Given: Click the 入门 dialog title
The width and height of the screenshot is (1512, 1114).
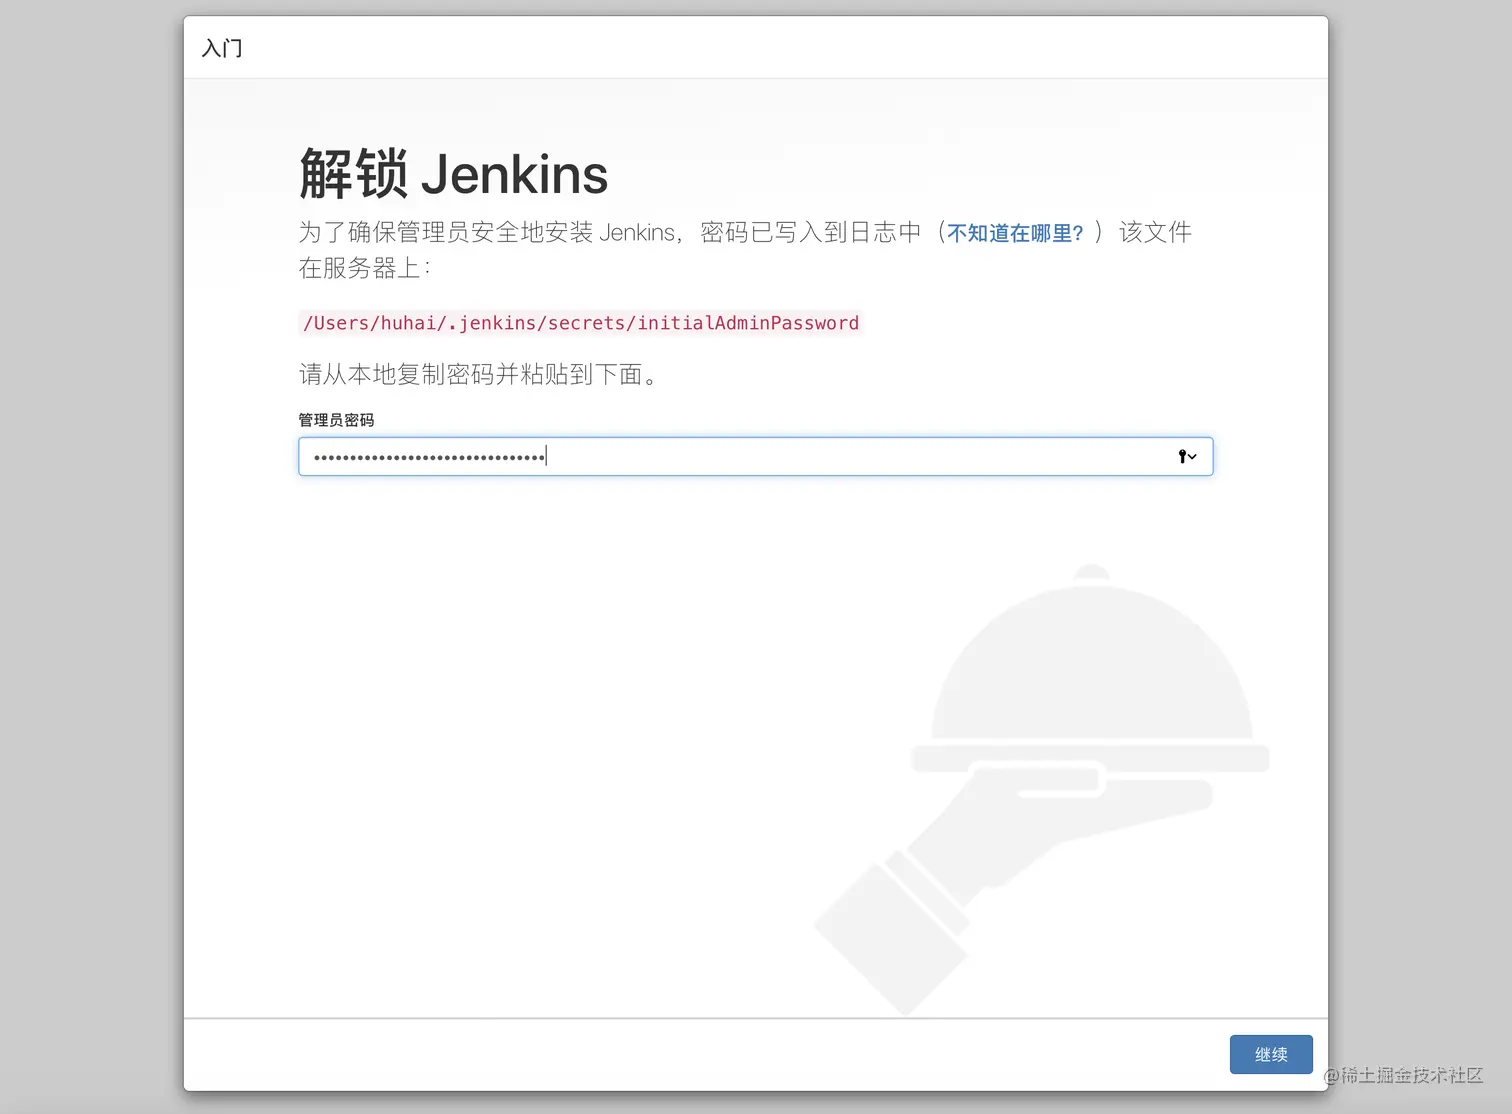Looking at the screenshot, I should pyautogui.click(x=222, y=48).
